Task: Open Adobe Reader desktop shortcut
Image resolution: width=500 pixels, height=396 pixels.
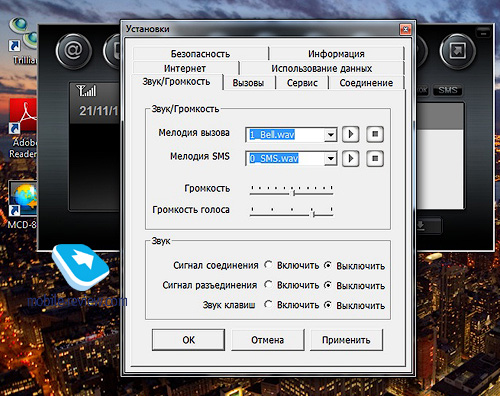Action: [x=23, y=129]
